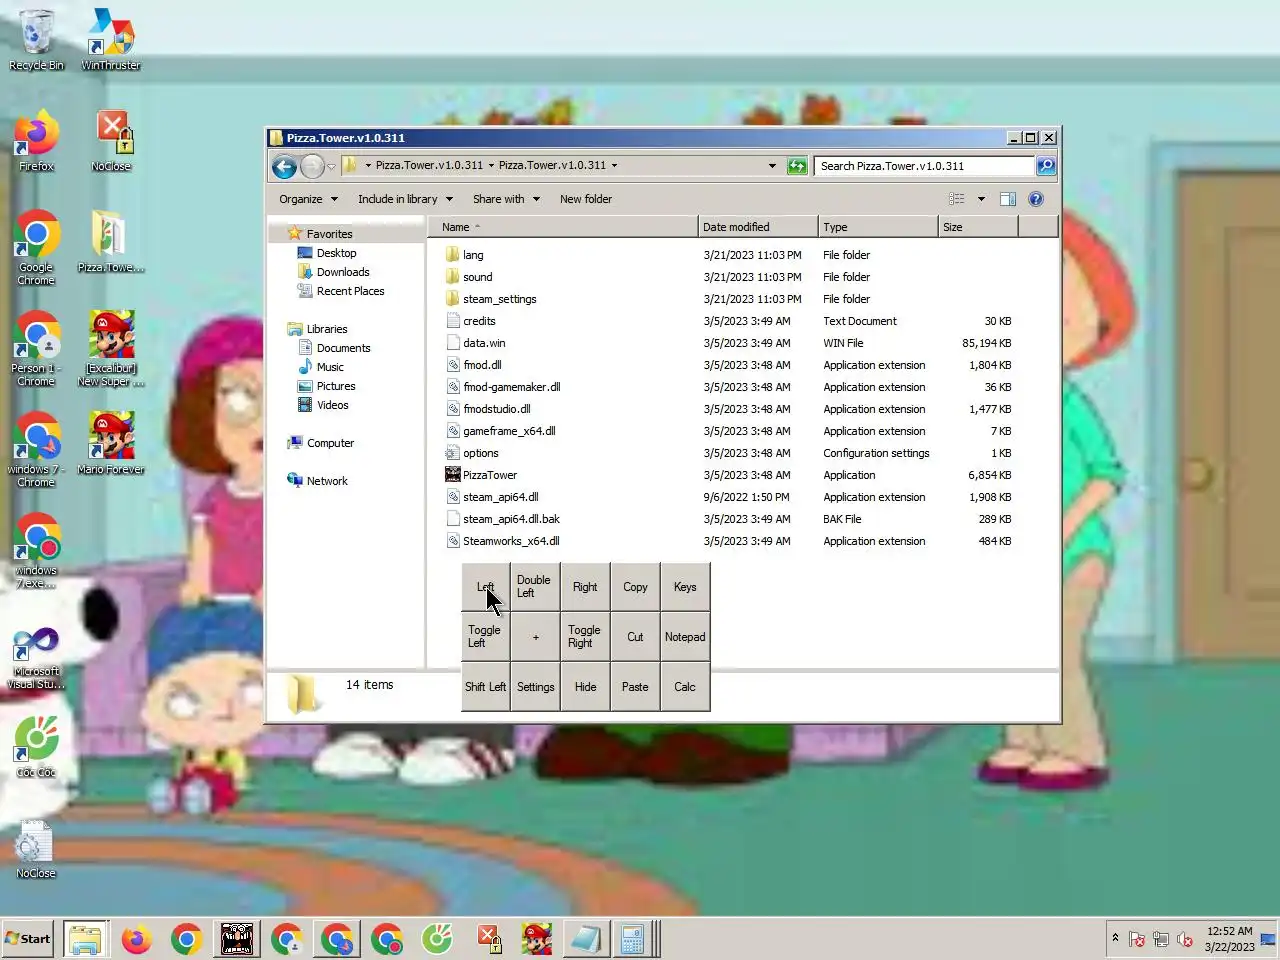The width and height of the screenshot is (1280, 960).
Task: Select the data.win file
Action: (x=484, y=343)
